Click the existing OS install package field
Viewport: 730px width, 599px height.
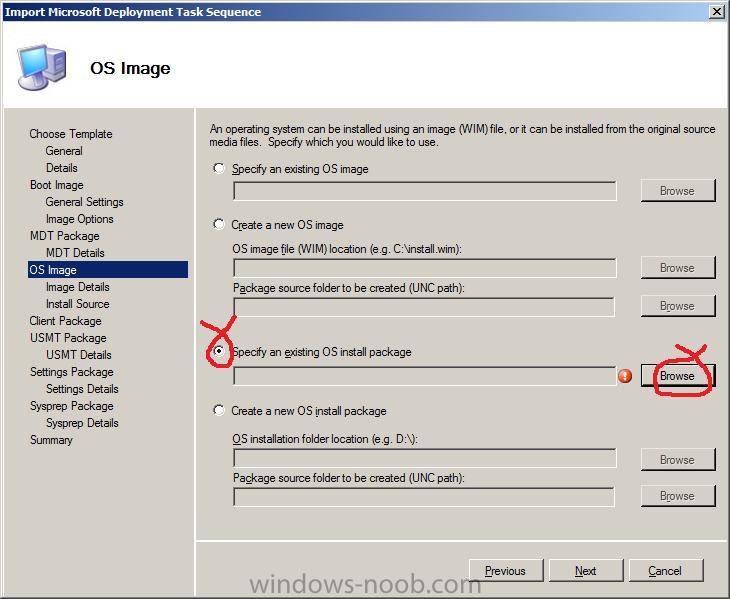click(x=425, y=376)
